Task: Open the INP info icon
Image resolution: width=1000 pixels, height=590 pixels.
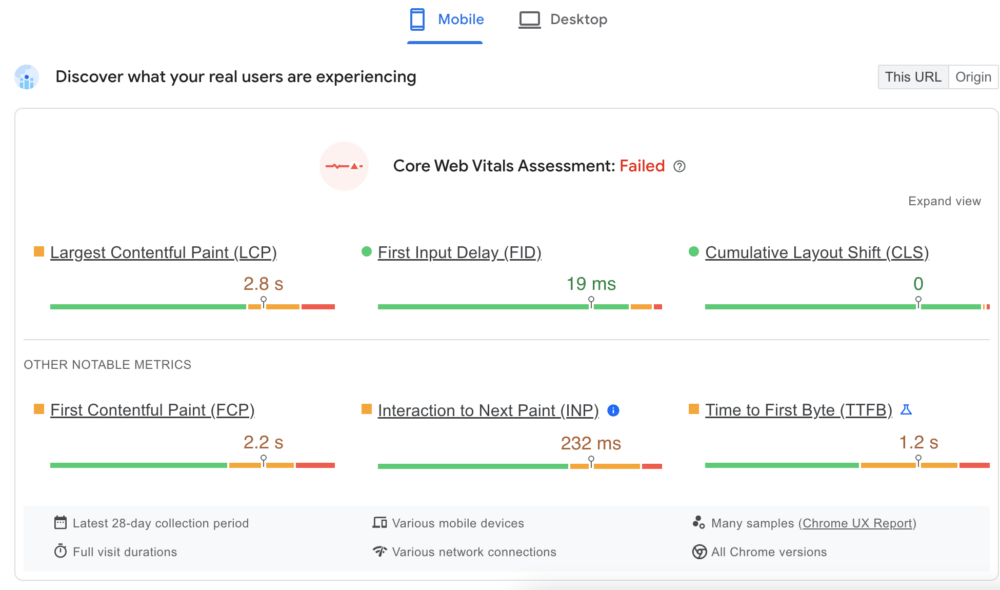Action: tap(613, 411)
